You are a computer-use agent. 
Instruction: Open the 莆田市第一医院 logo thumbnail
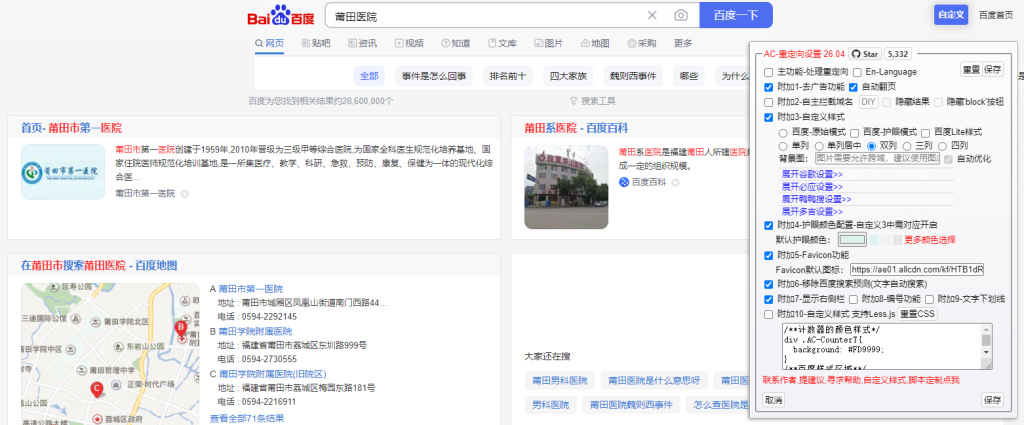click(63, 172)
